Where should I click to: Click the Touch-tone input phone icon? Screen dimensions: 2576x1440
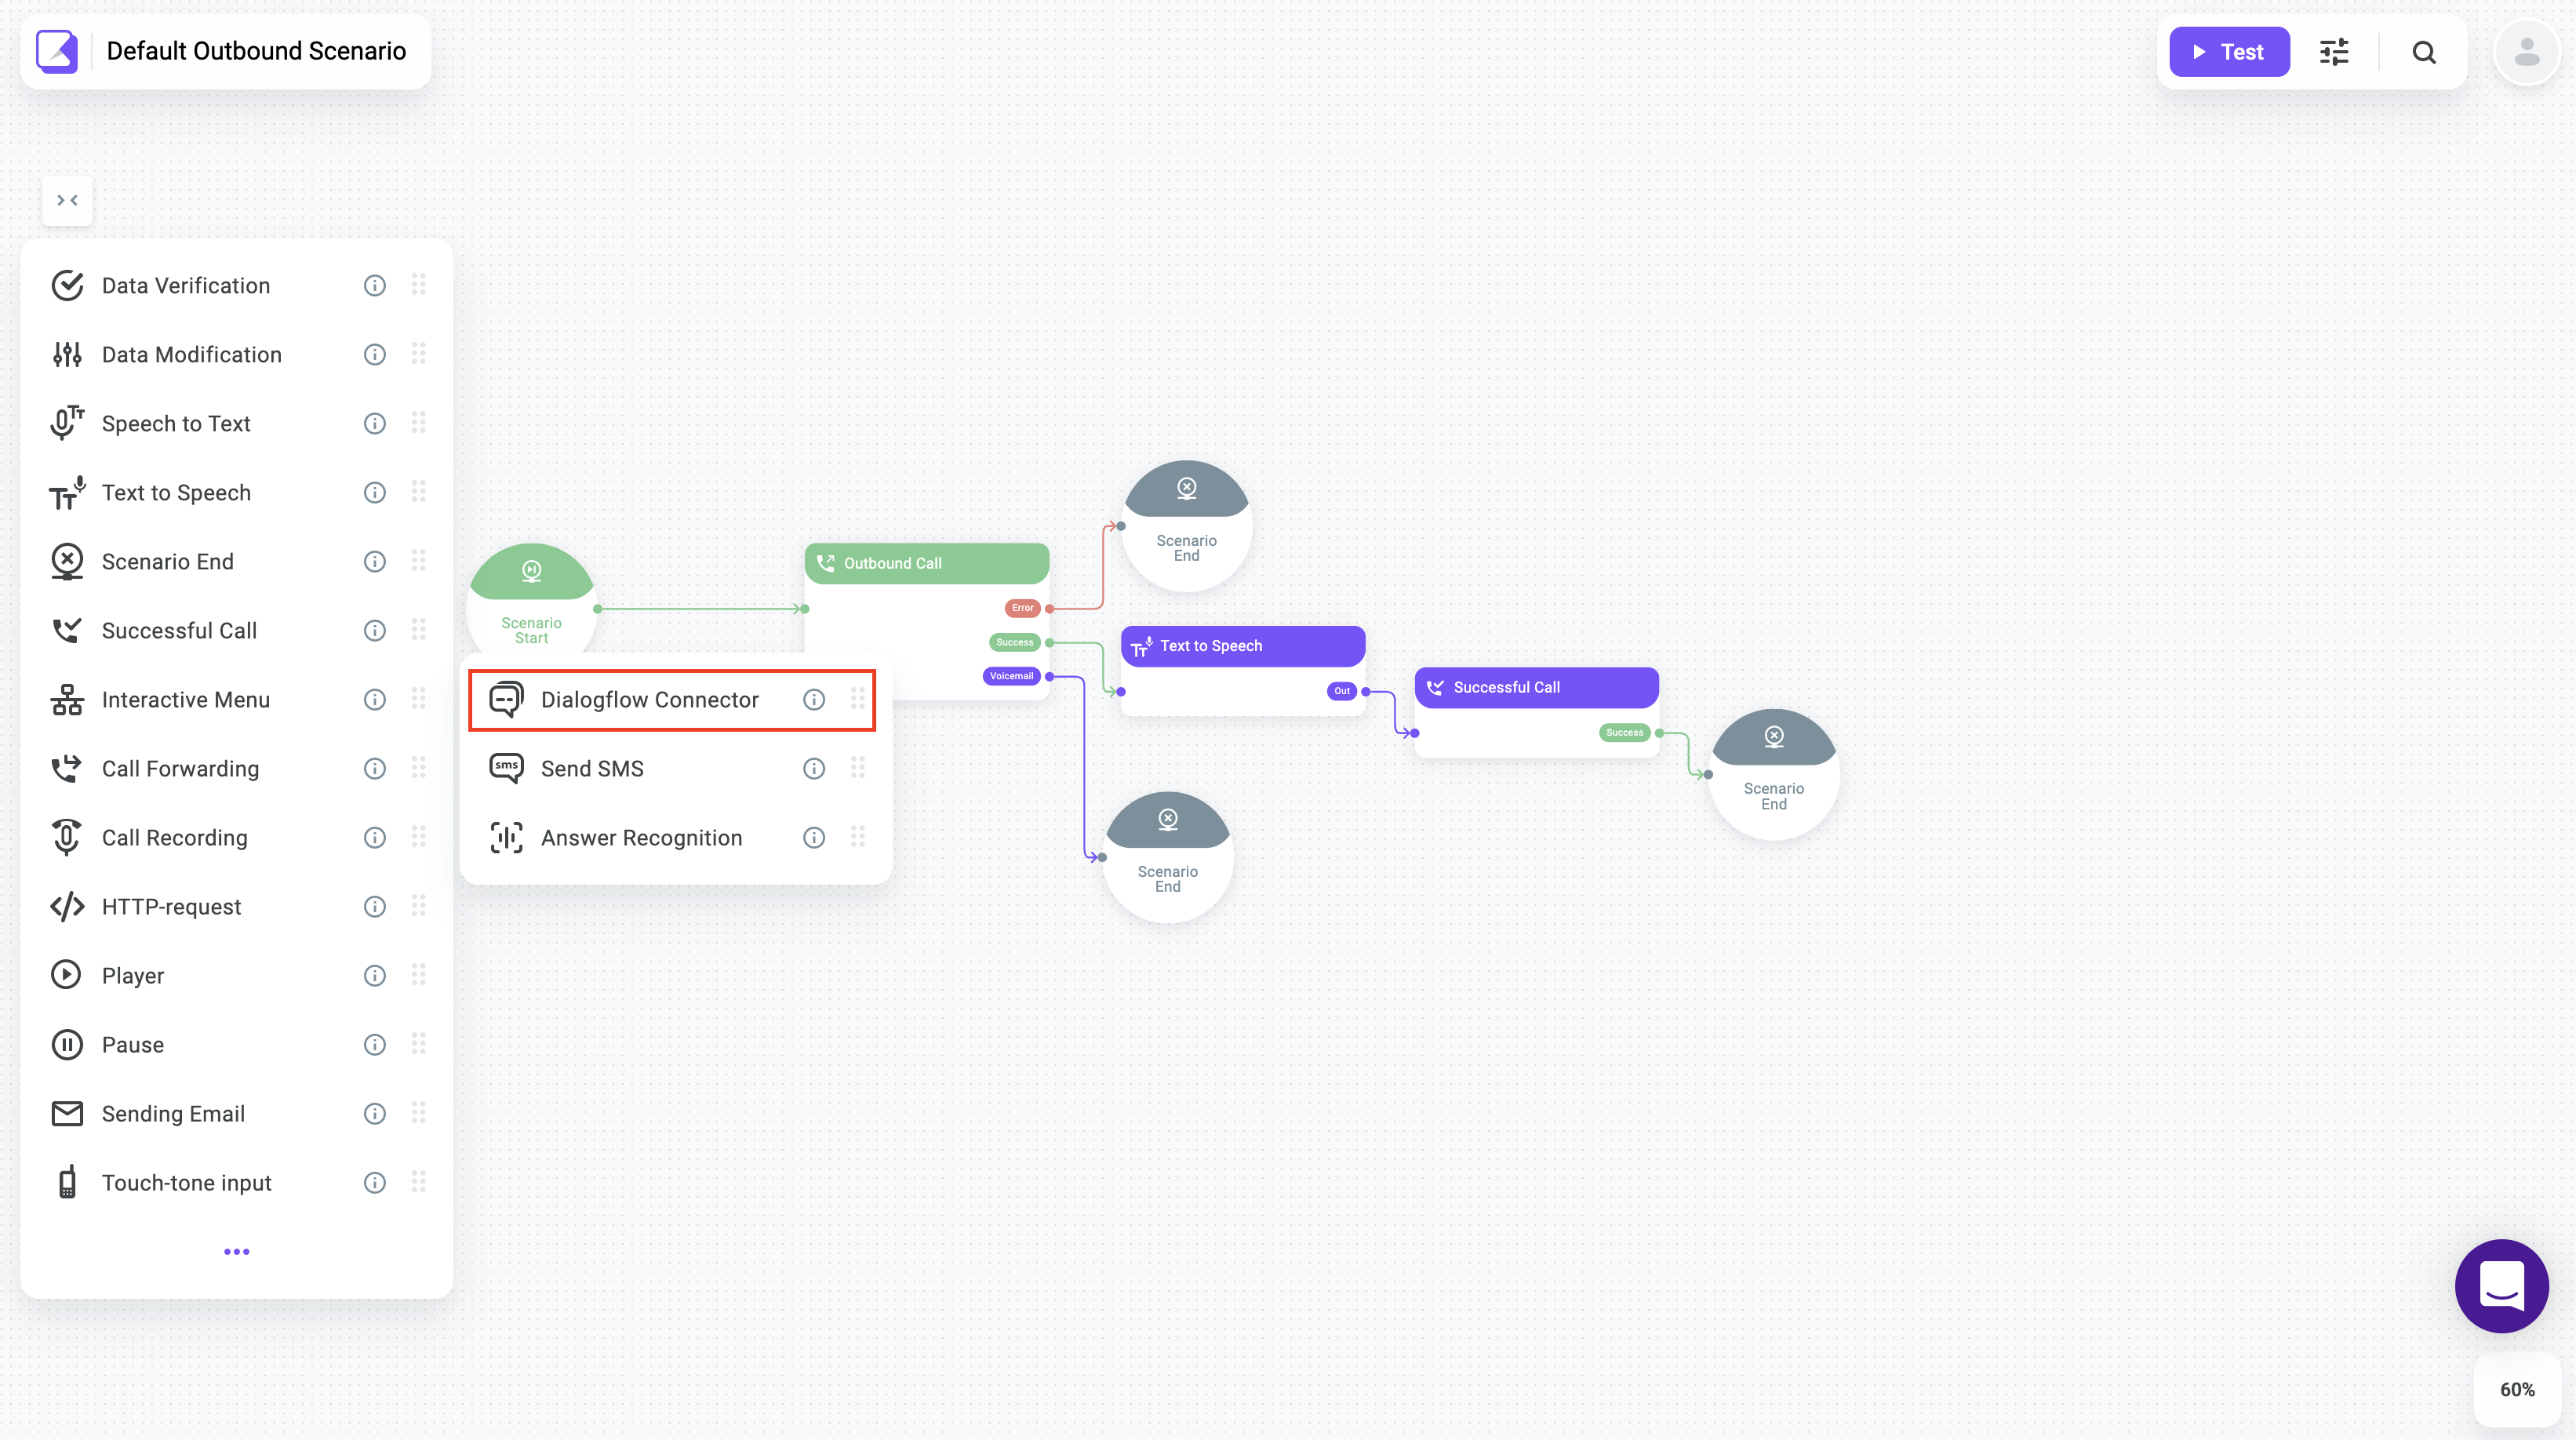point(67,1182)
